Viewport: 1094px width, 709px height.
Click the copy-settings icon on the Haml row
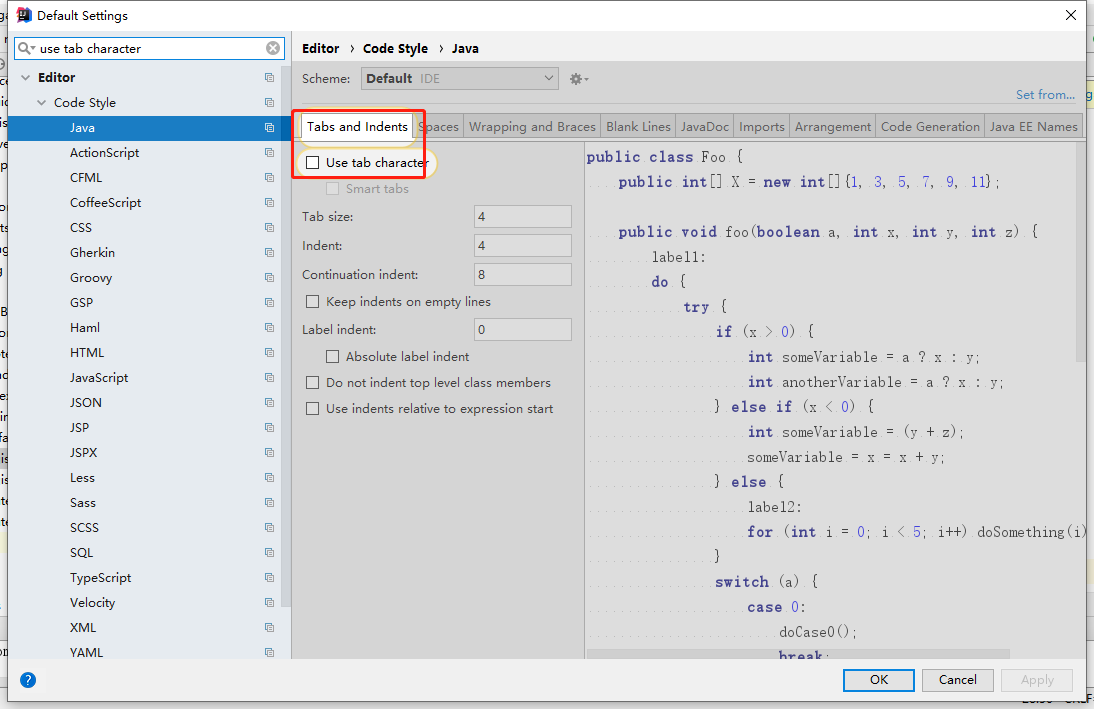tap(269, 328)
